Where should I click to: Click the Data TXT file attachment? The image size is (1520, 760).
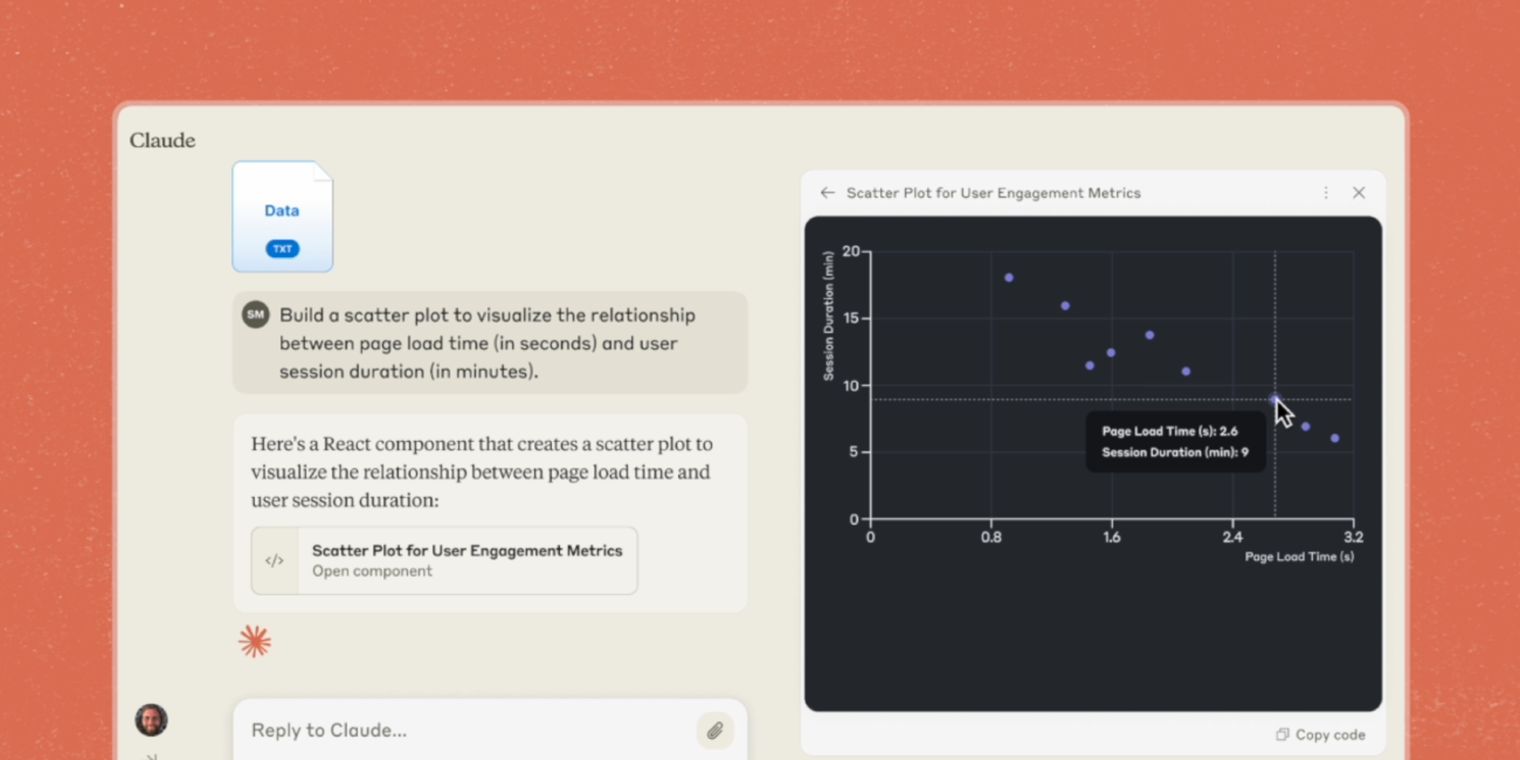(283, 216)
